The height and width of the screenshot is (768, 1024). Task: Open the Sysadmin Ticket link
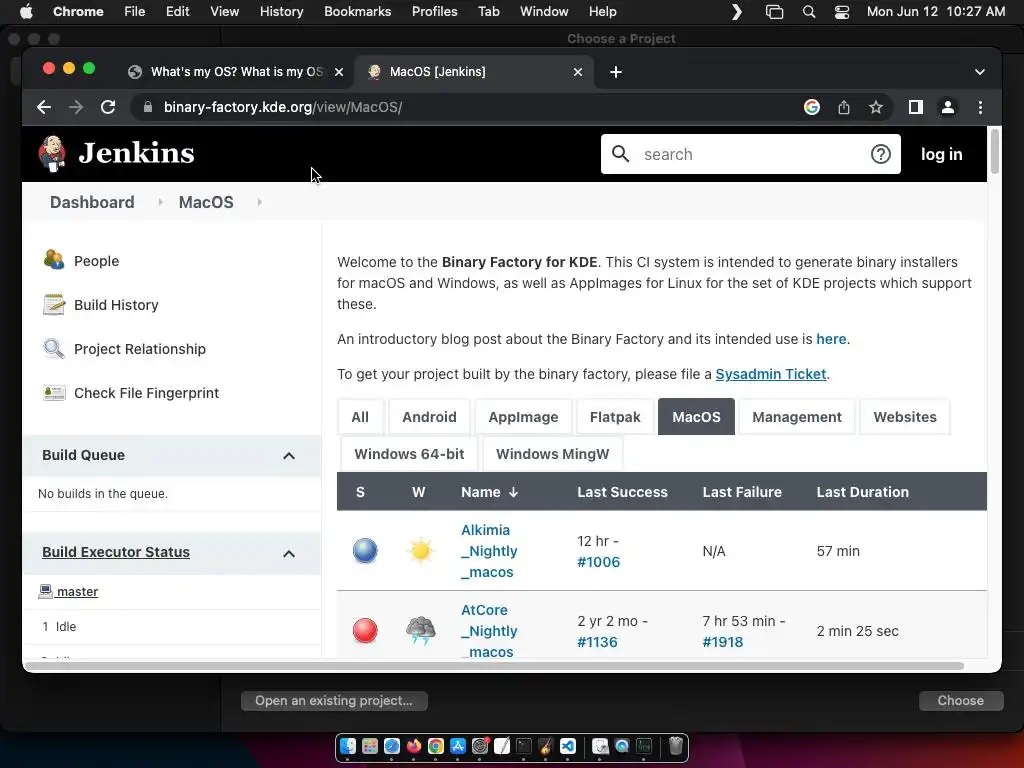[771, 374]
